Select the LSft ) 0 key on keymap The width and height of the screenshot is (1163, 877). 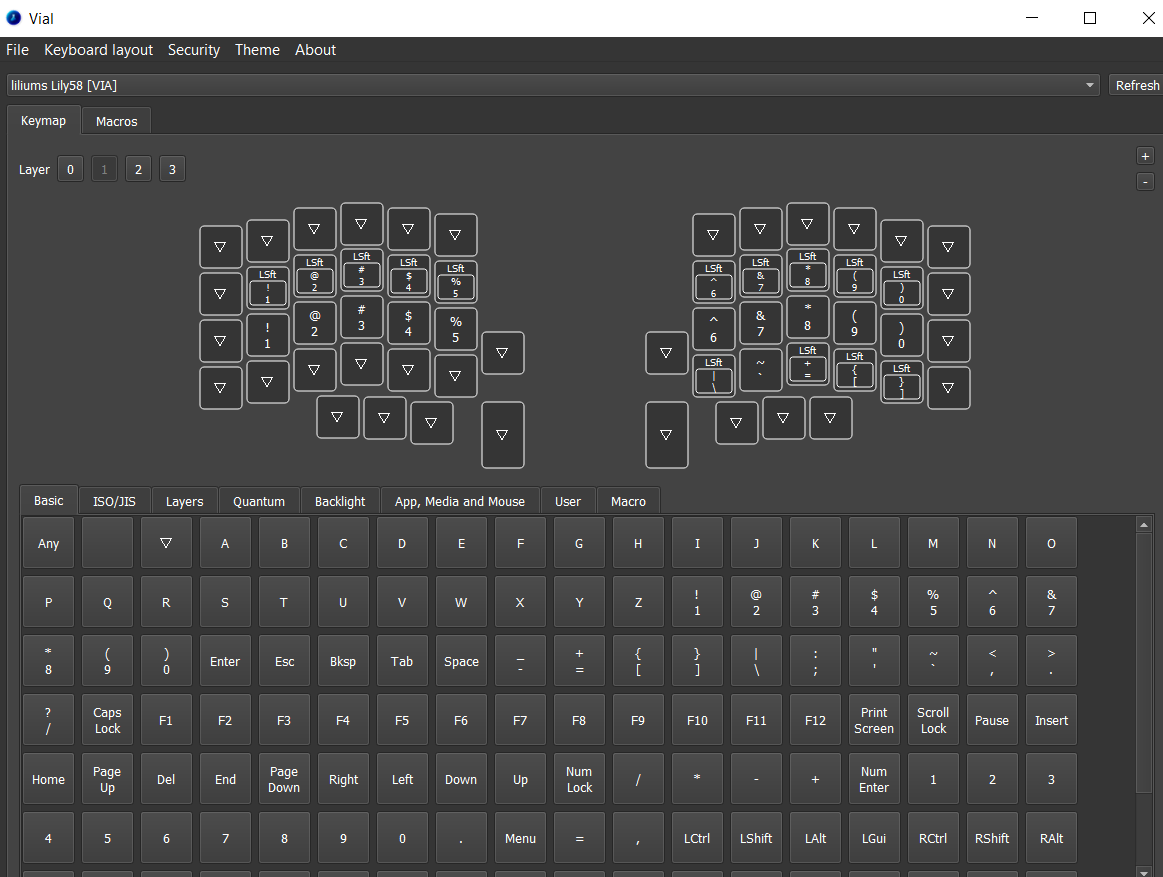pyautogui.click(x=901, y=287)
